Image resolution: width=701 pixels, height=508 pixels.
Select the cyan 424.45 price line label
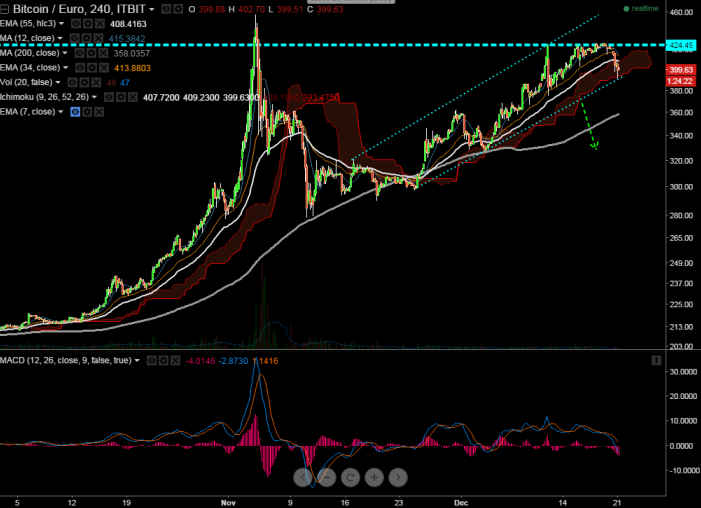(681, 45)
